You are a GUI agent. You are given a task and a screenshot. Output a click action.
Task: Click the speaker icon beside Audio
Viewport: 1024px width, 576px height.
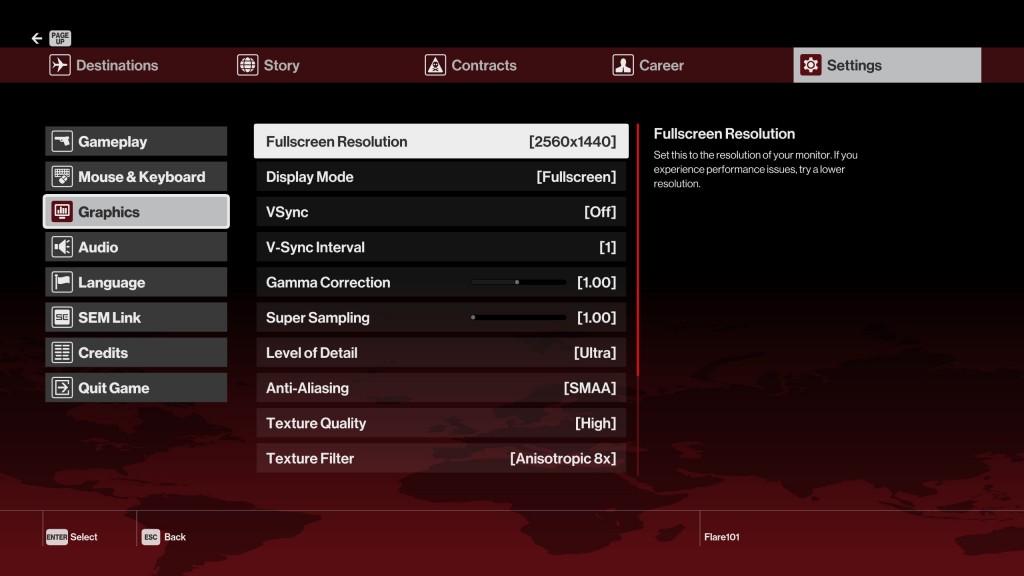pyautogui.click(x=62, y=247)
